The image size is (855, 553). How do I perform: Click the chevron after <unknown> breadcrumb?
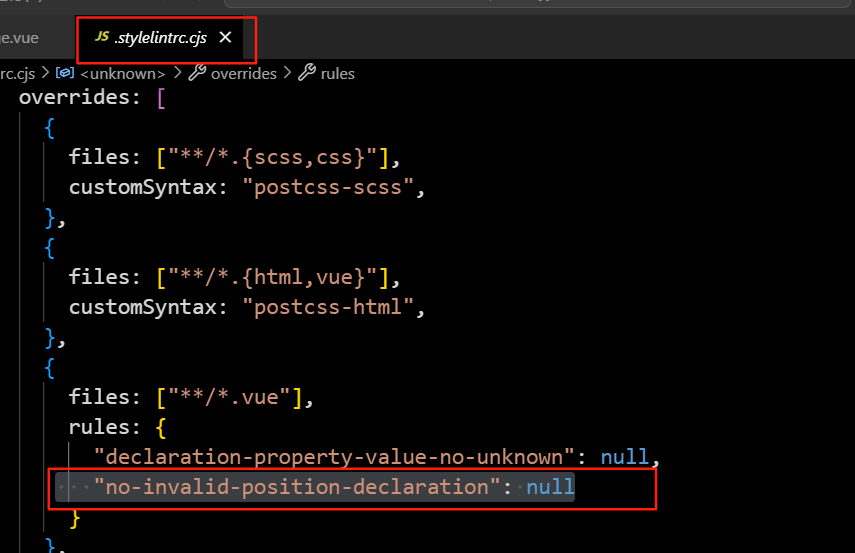tap(177, 73)
